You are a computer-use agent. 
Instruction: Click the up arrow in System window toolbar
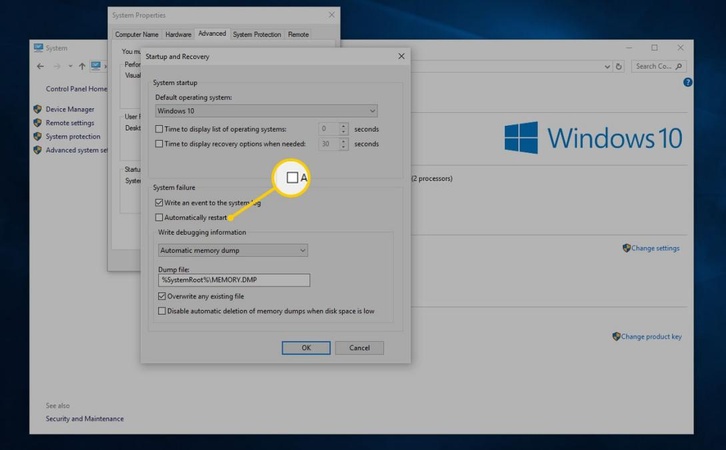pyautogui.click(x=82, y=67)
